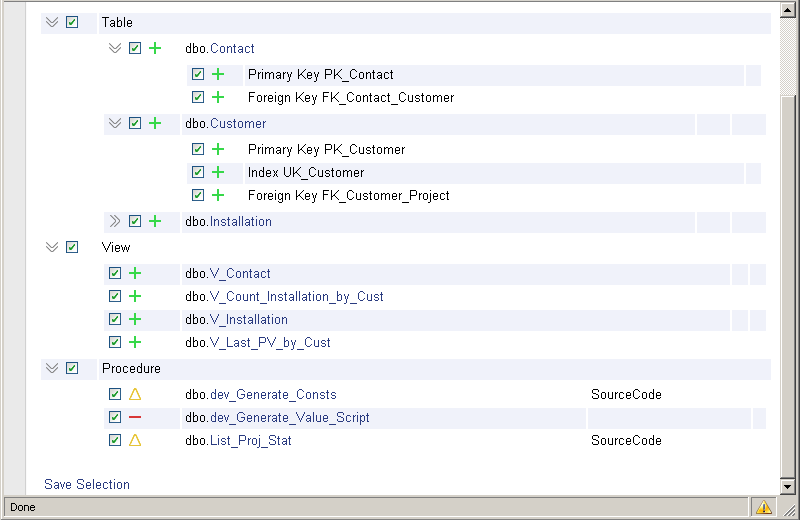Toggle checkbox for Foreign Key FK_Contact_Customer
This screenshot has width=800, height=520.
tap(198, 97)
